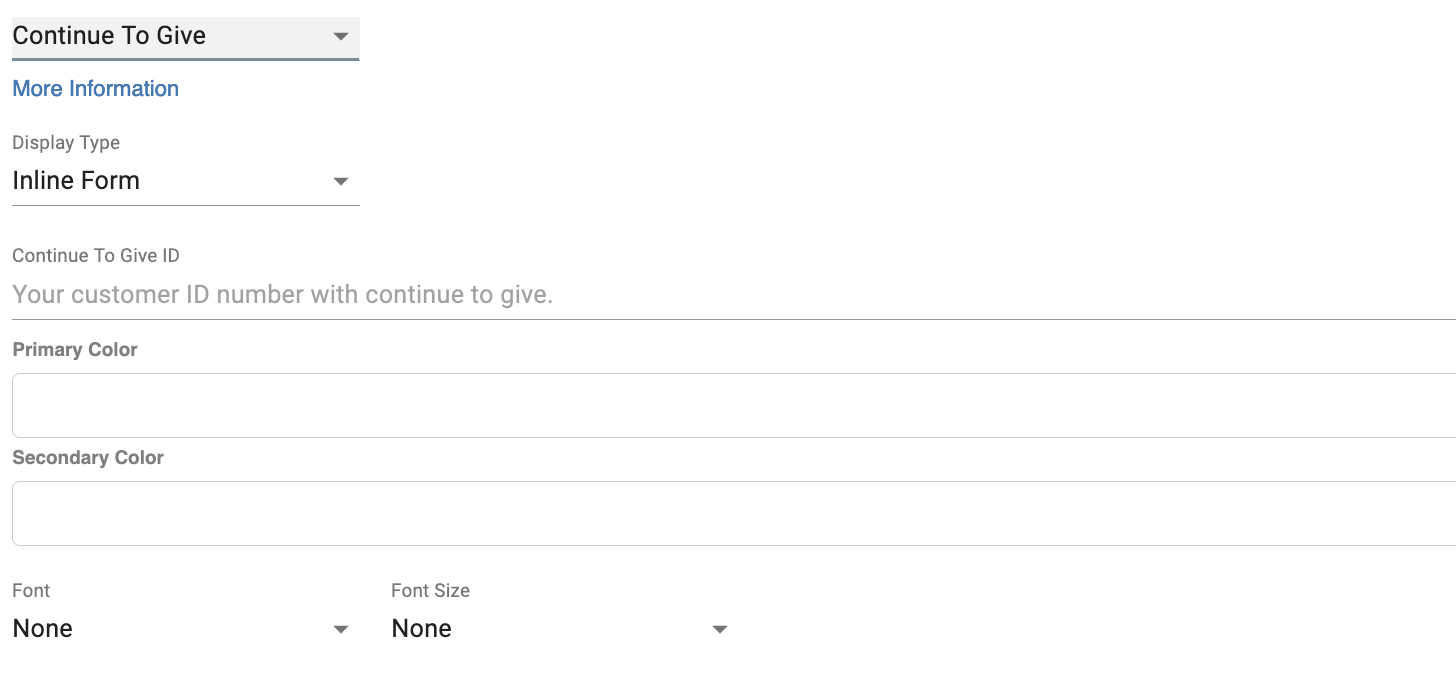Open the Font dropdown showing None

tap(180, 629)
